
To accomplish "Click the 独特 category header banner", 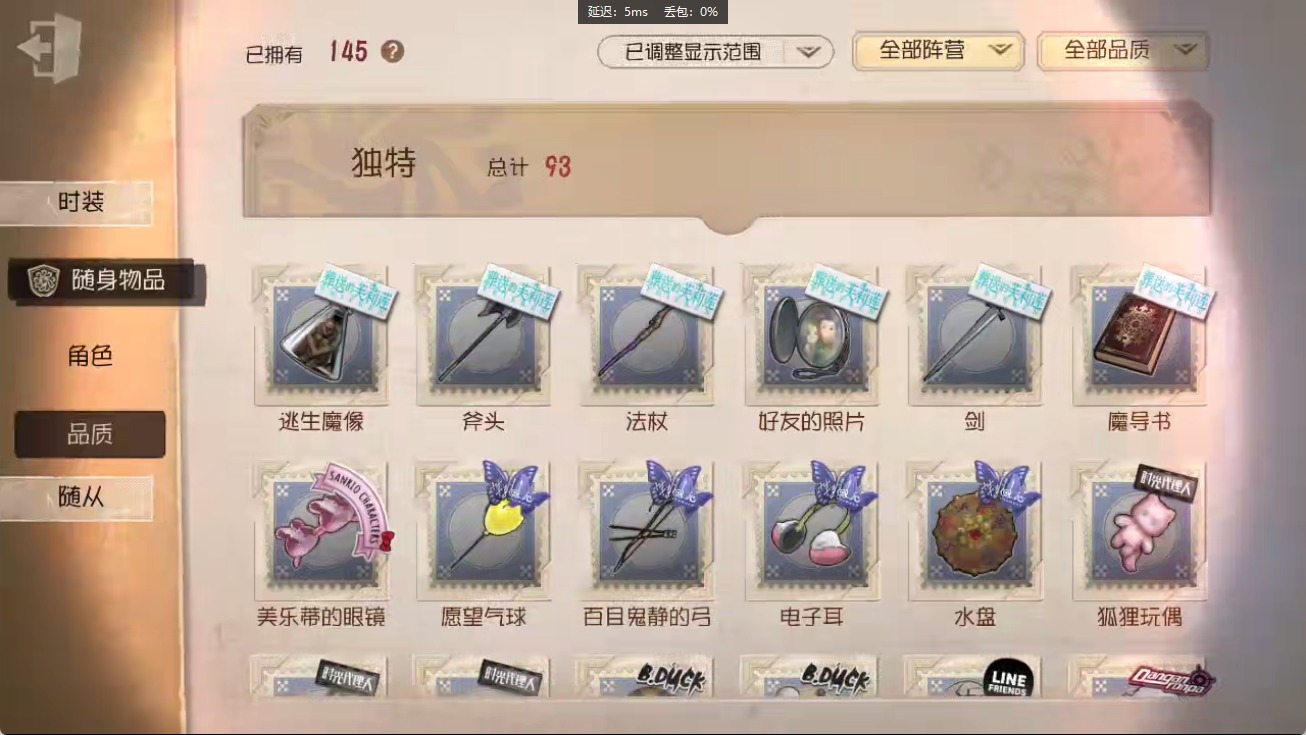I will pos(726,165).
